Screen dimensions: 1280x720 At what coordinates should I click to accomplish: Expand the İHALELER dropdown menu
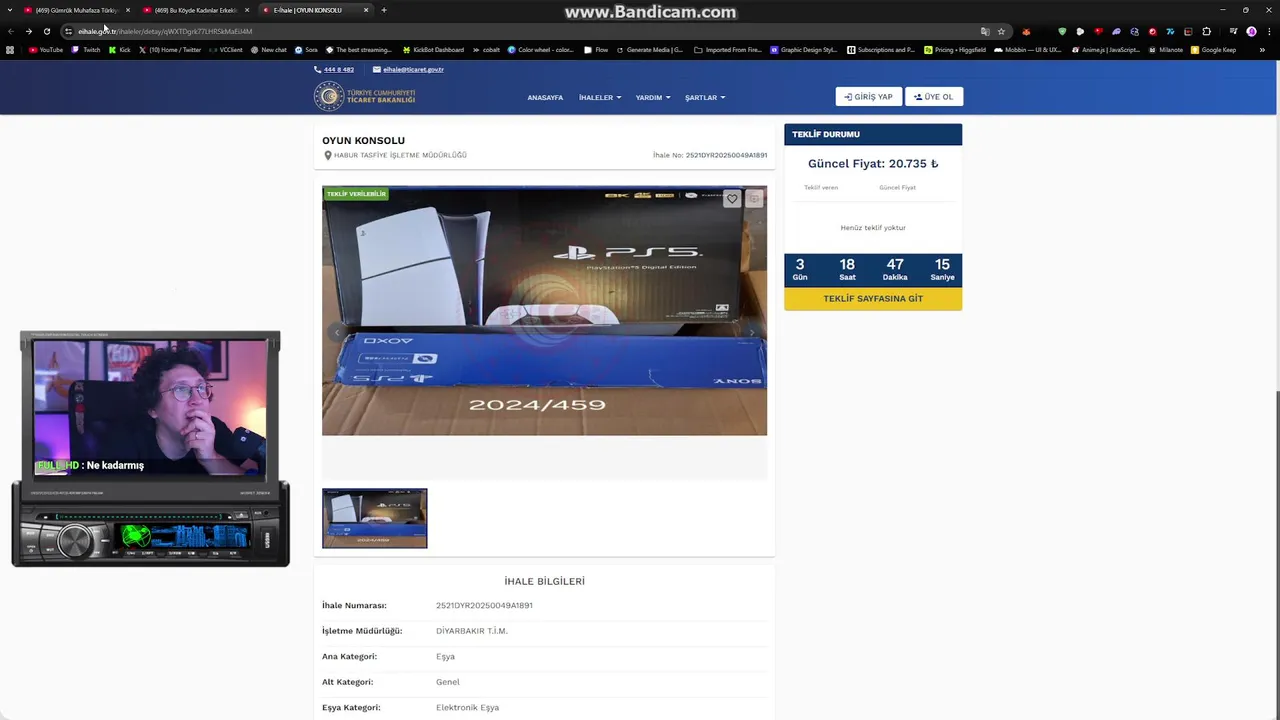(x=600, y=98)
